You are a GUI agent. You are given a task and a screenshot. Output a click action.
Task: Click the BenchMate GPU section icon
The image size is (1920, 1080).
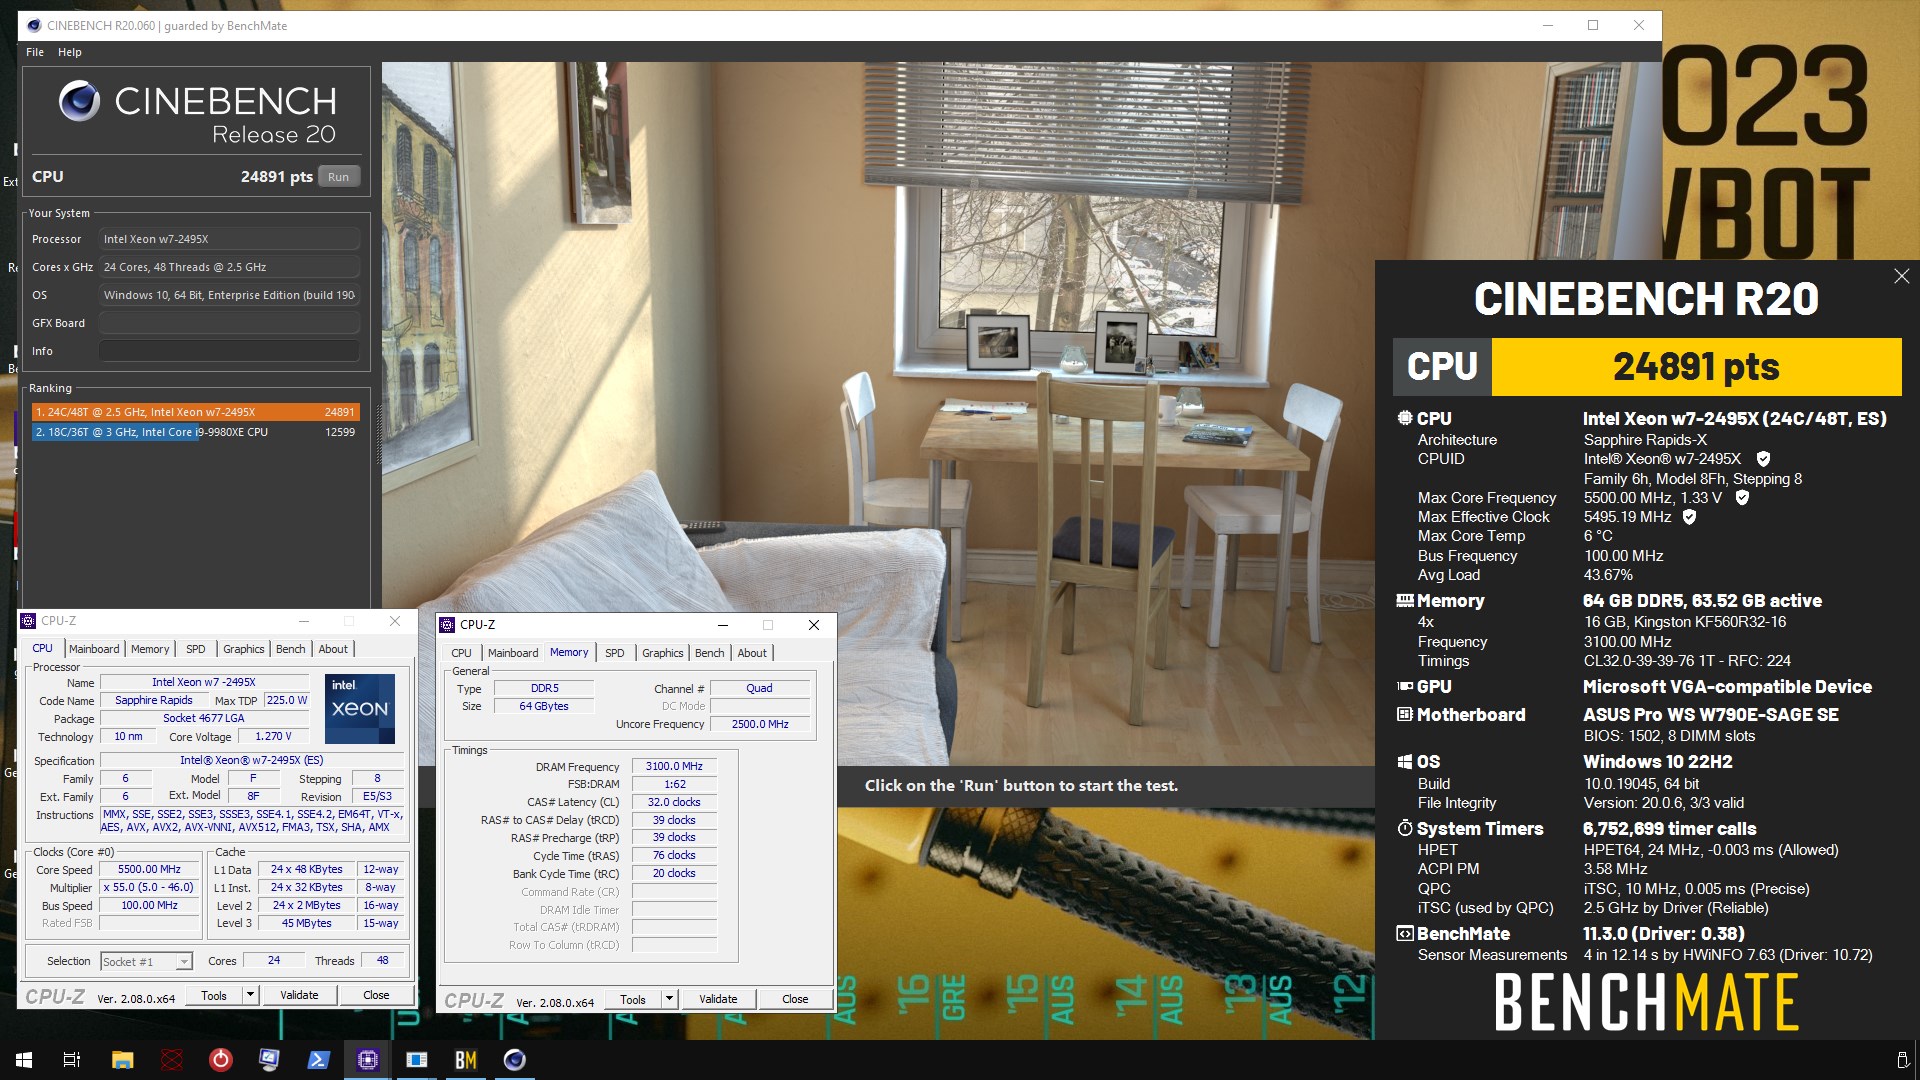coord(1405,687)
